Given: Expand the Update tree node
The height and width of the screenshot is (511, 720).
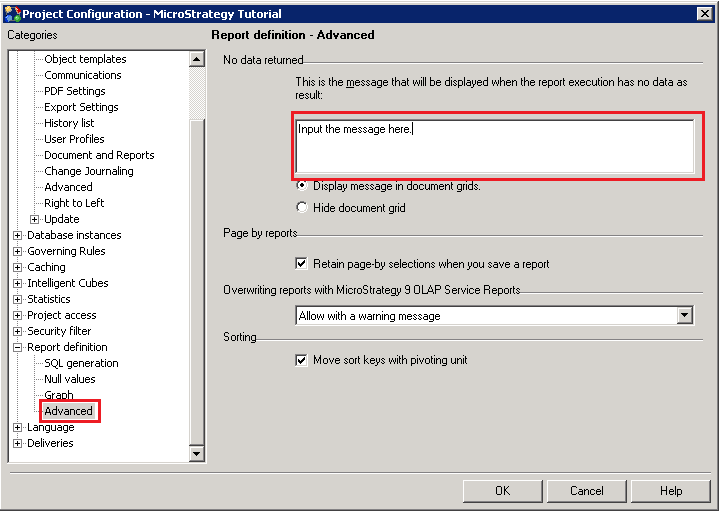Looking at the screenshot, I should [34, 219].
